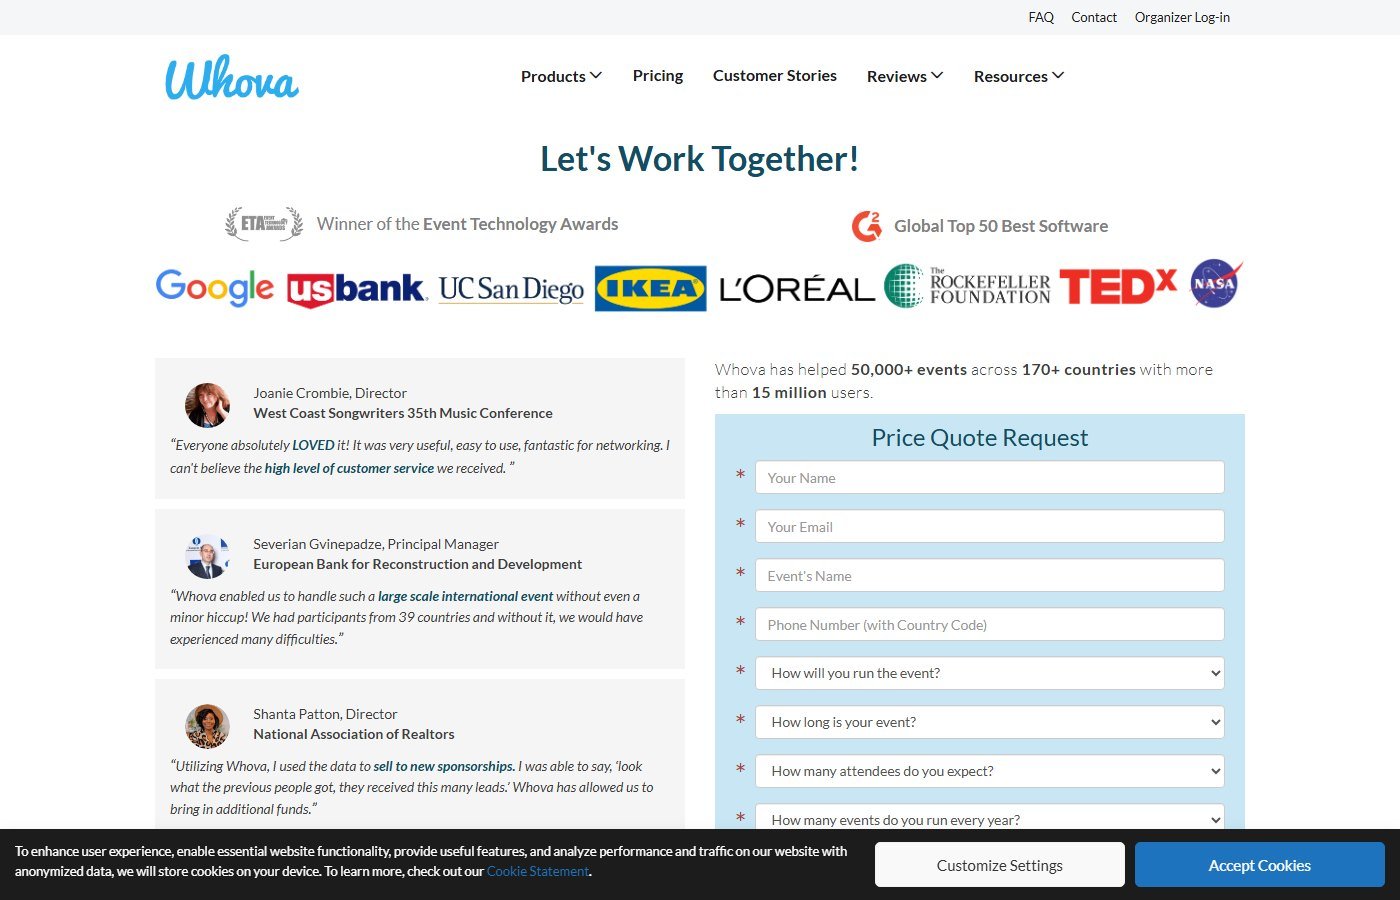
Task: Click 'sell to new sponsorships.' highlighted phrase
Action: (444, 766)
